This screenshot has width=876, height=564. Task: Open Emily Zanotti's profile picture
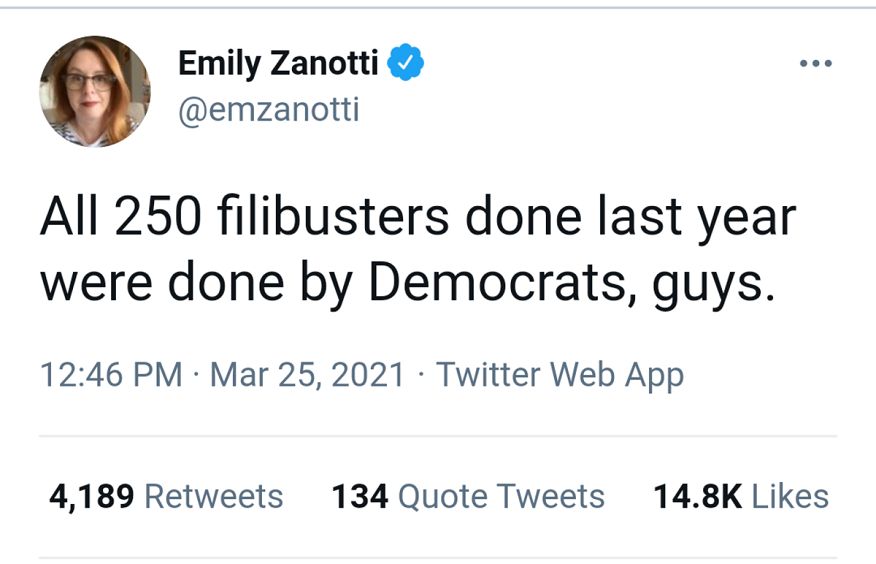pyautogui.click(x=94, y=92)
